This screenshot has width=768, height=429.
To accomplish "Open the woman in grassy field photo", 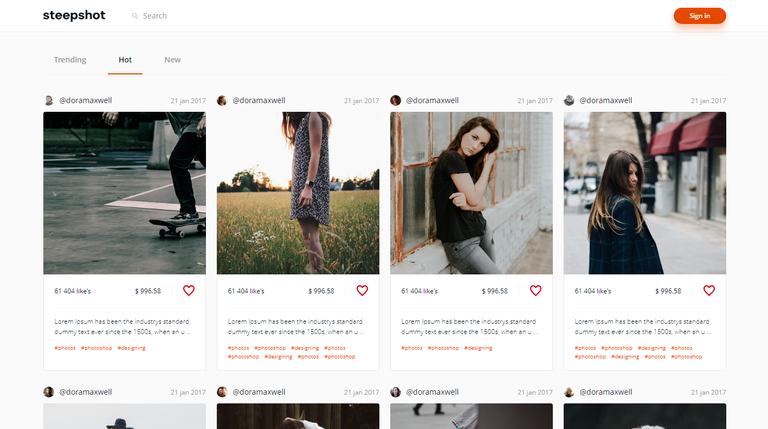I will tap(298, 193).
